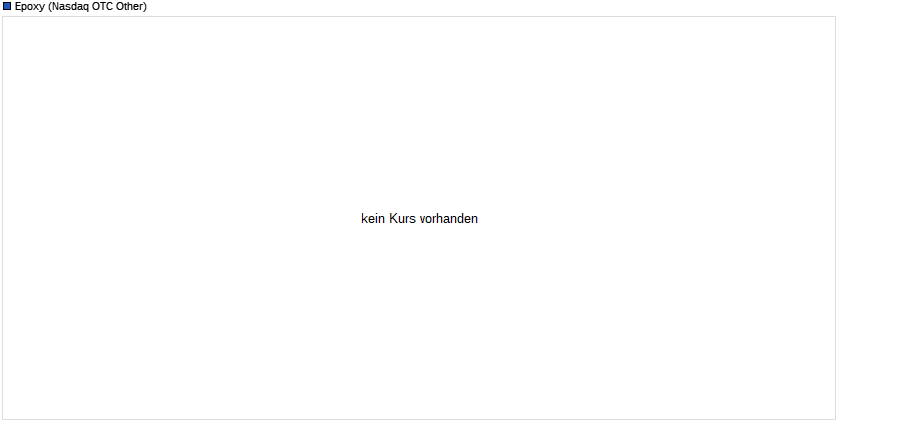Click the 'kein Kurs vorhanden' message

(419, 219)
